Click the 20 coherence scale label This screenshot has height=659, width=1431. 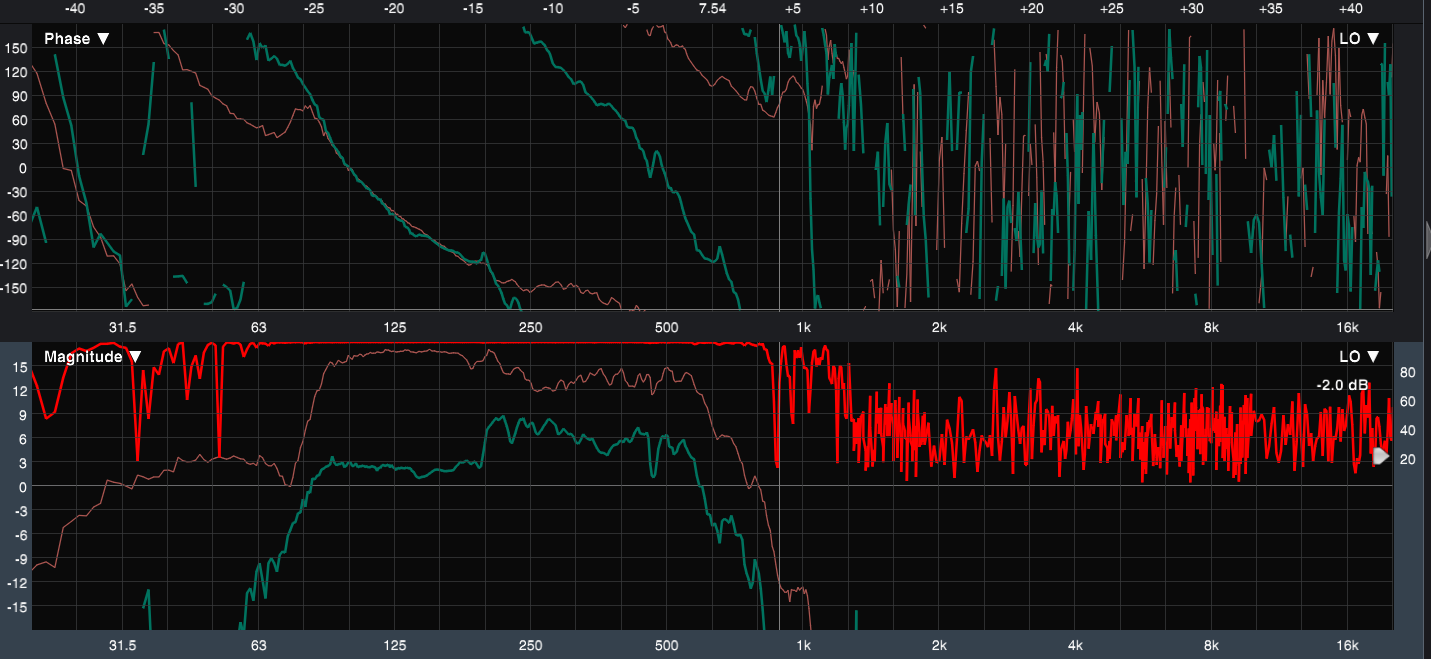coord(1408,459)
